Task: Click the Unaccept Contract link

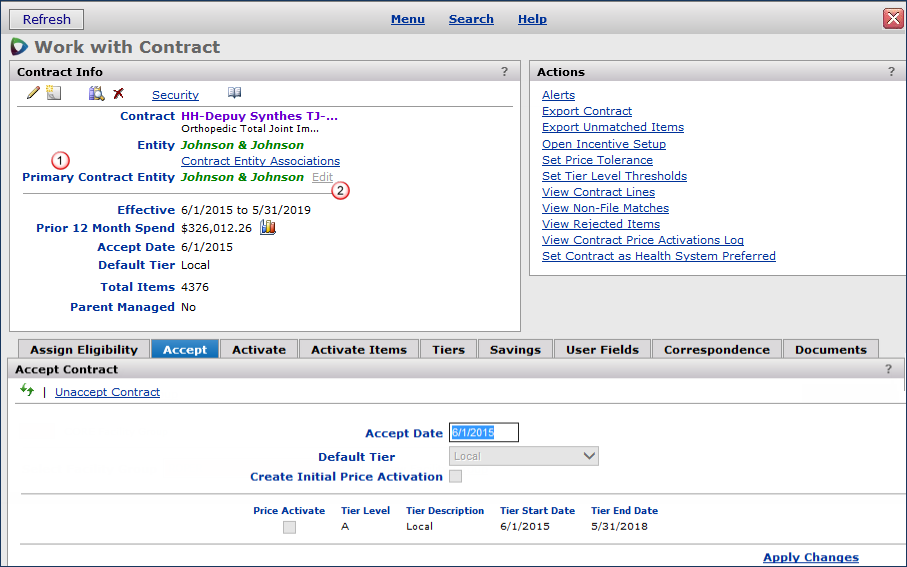Action: (x=107, y=392)
